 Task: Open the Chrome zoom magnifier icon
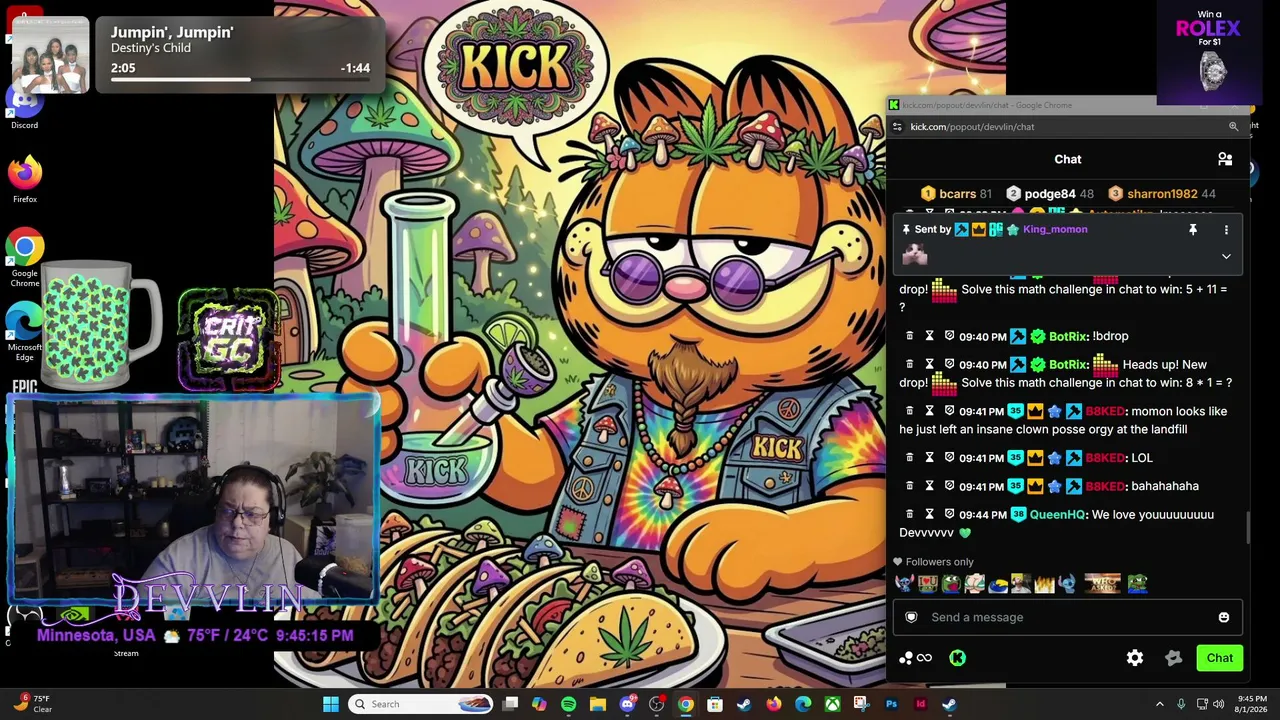coord(1233,127)
